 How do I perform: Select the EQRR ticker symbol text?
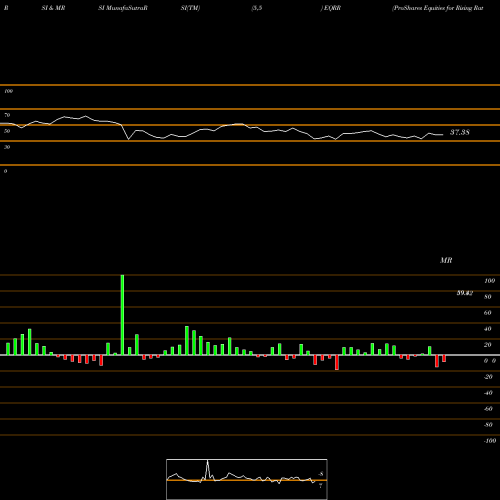(332, 8)
